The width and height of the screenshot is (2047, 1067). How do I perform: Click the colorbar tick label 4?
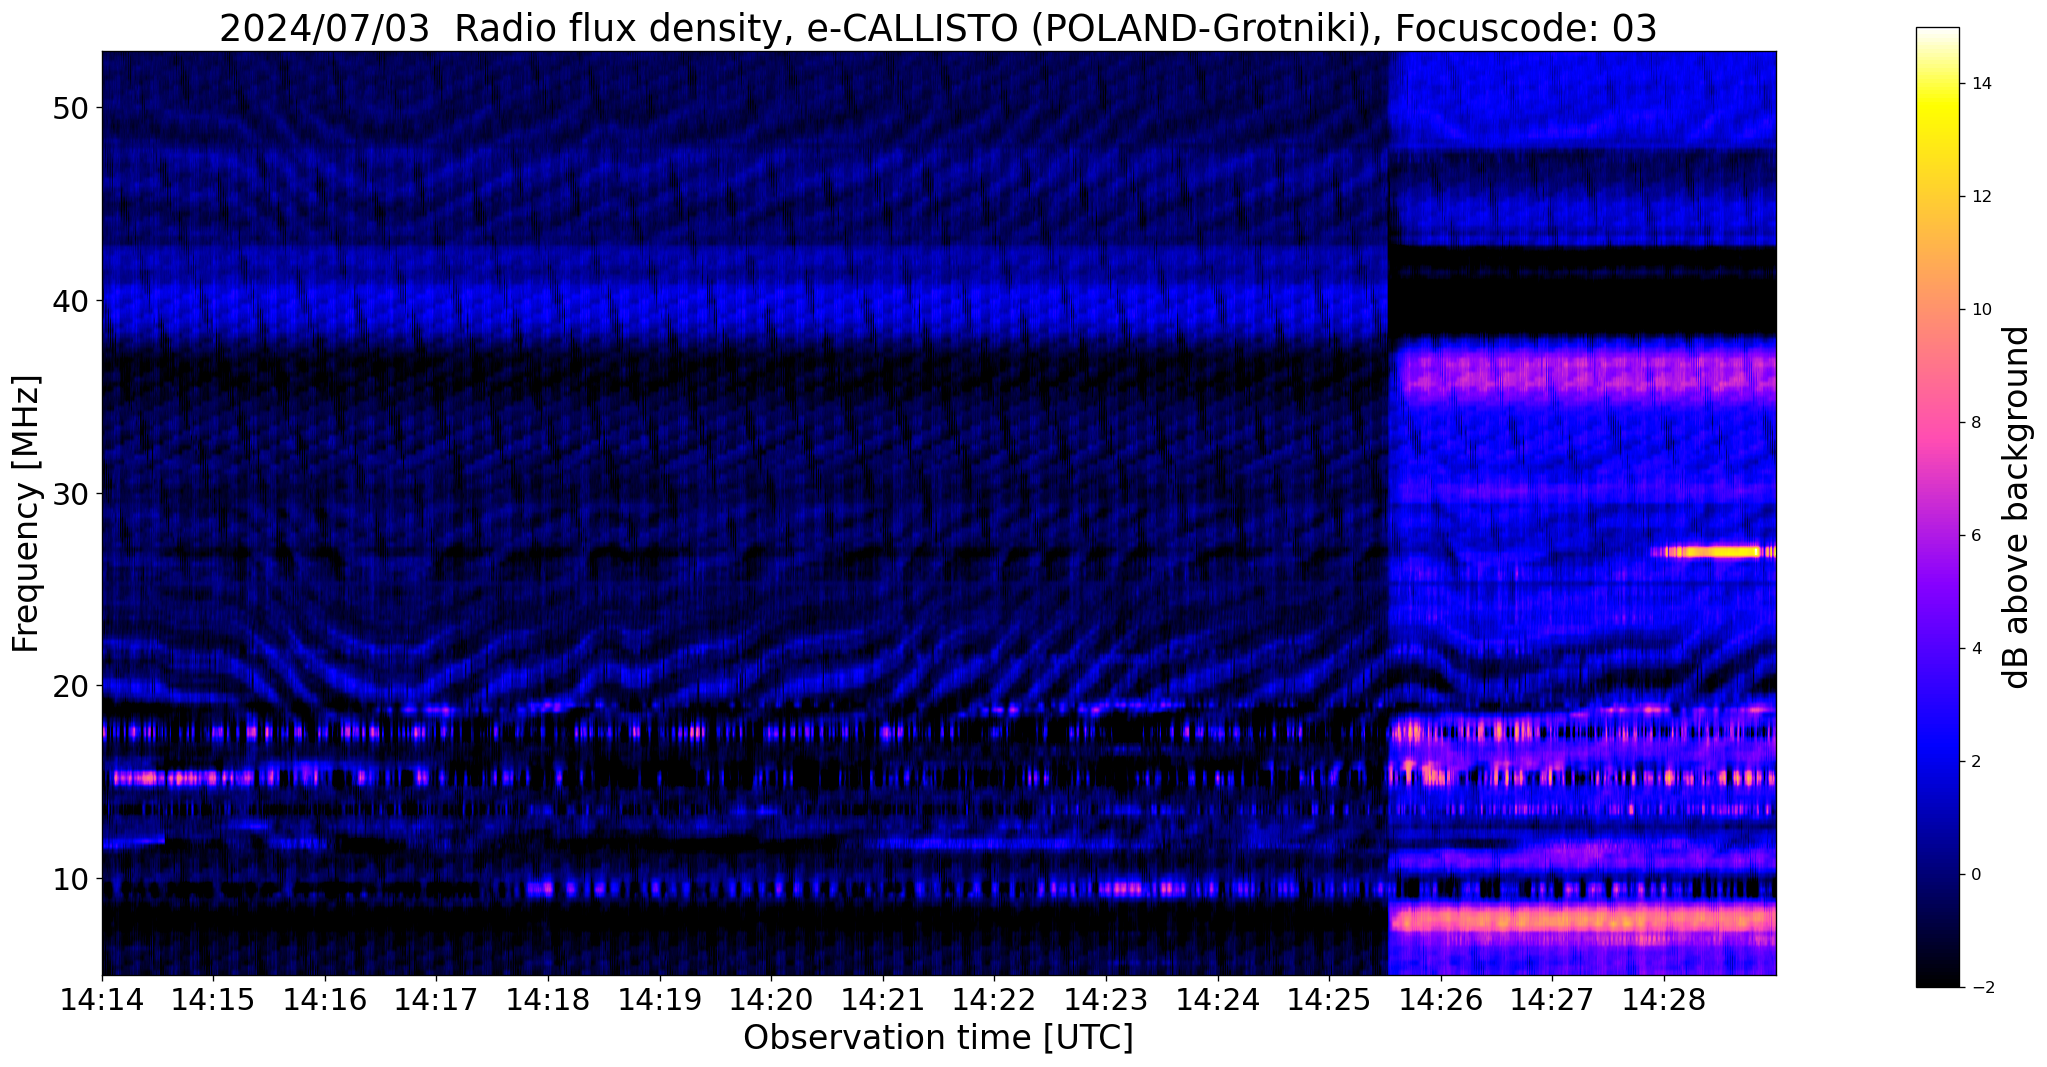(1975, 649)
